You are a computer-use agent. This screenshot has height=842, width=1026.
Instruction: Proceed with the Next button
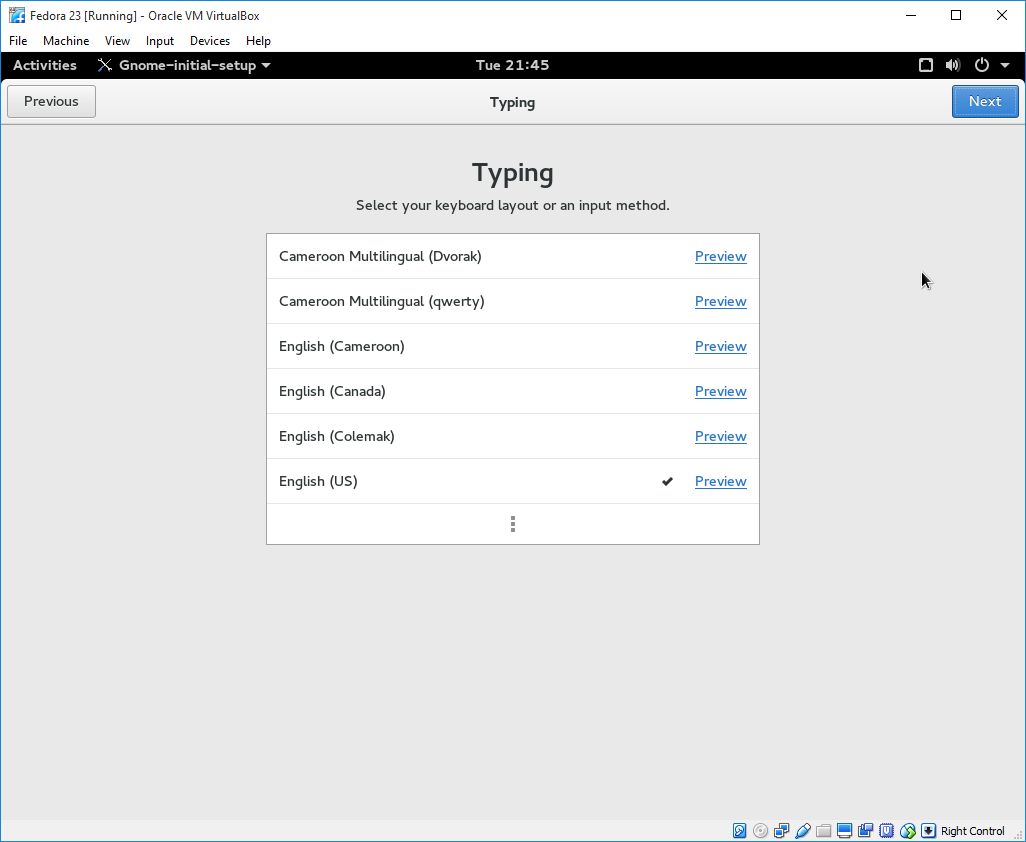pos(985,101)
